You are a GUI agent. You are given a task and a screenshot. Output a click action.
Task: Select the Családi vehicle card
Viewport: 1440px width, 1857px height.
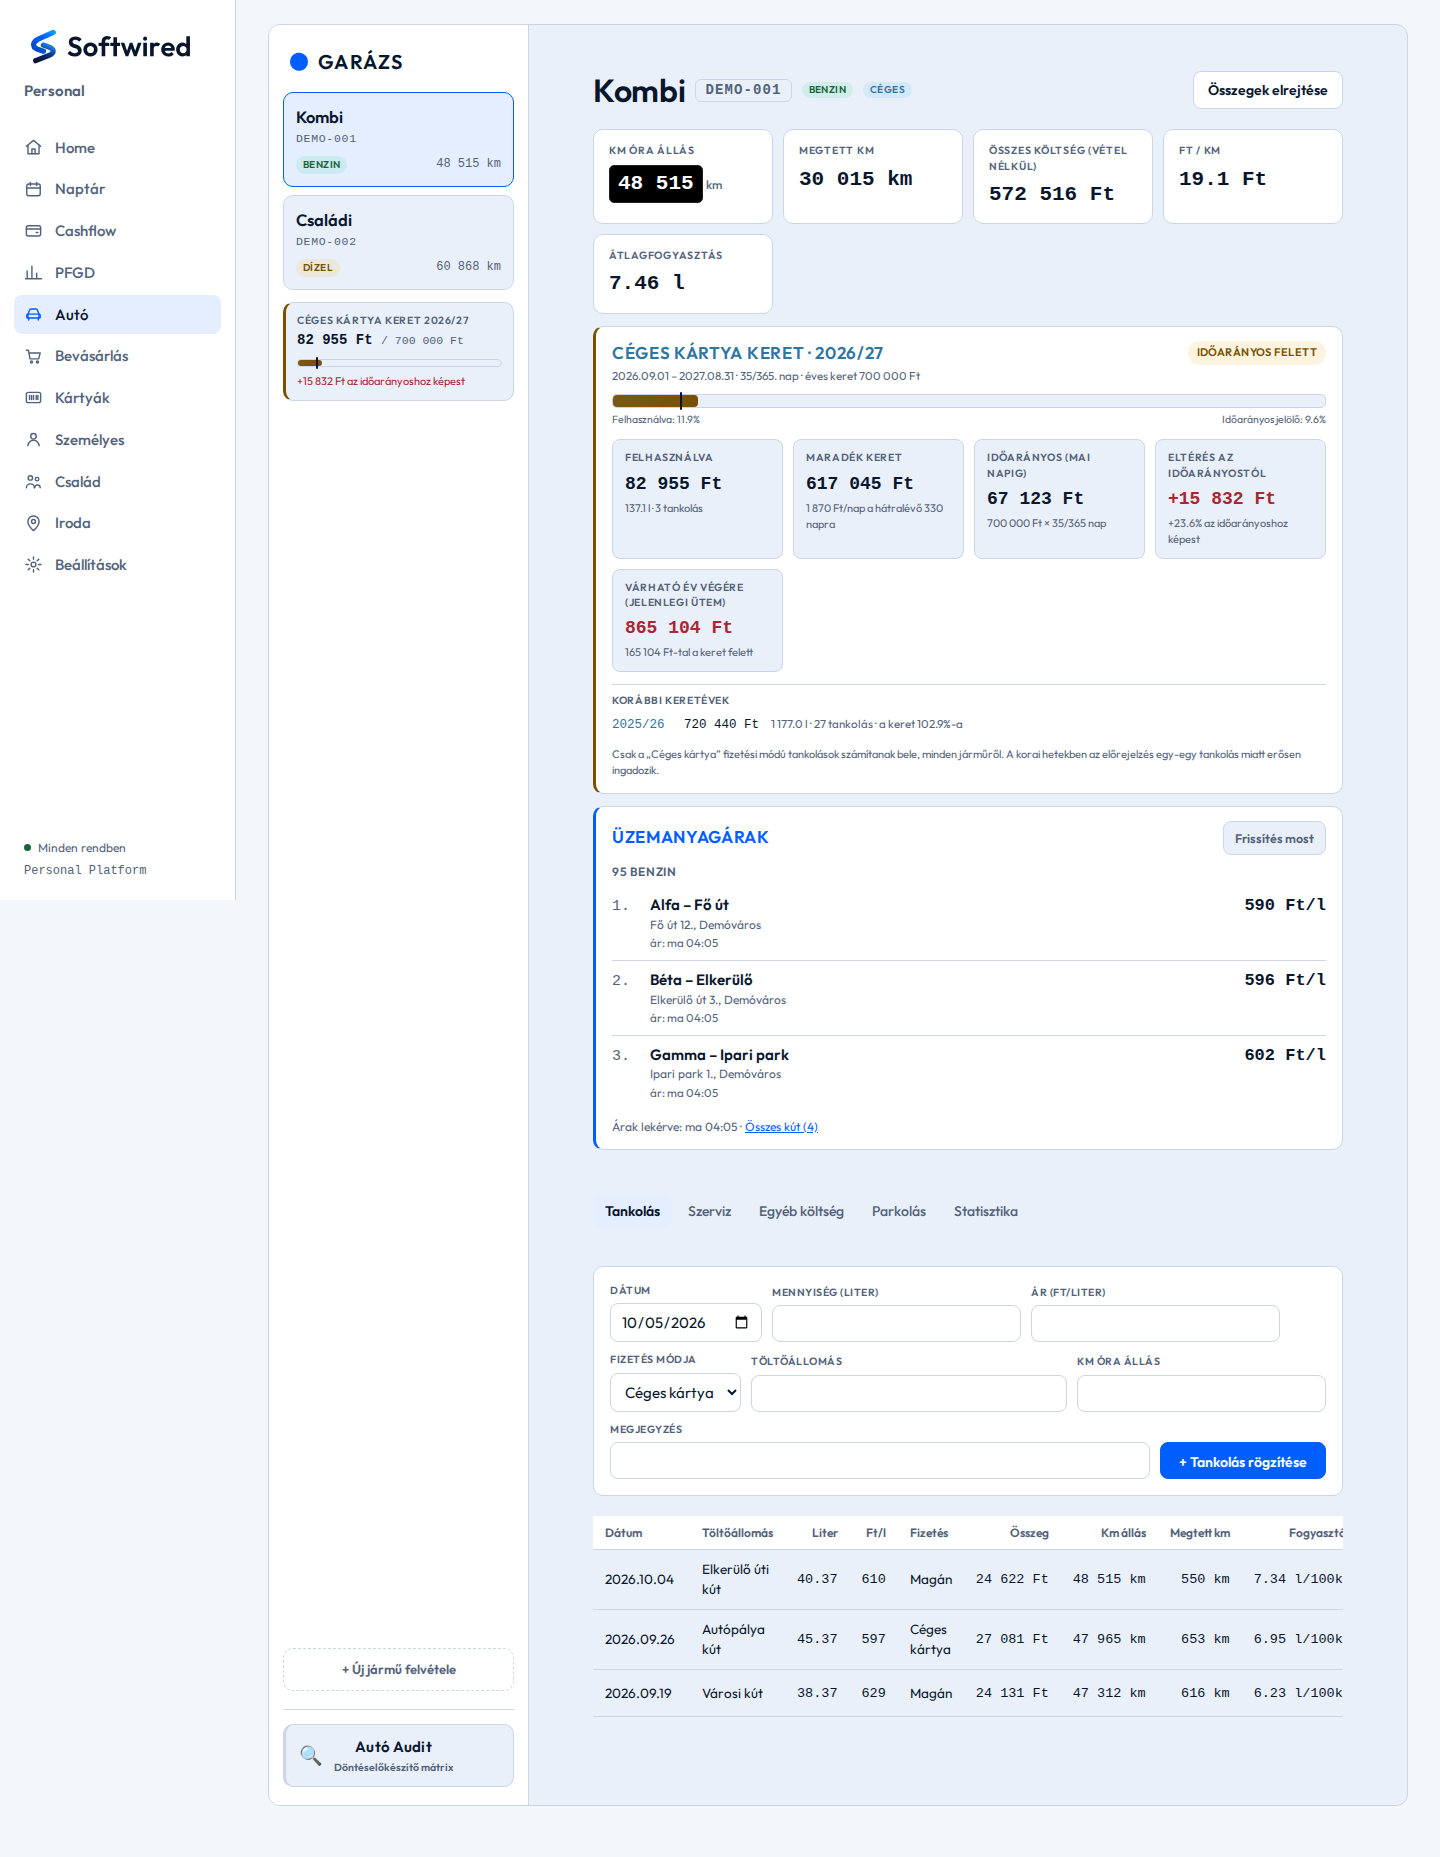(x=398, y=243)
